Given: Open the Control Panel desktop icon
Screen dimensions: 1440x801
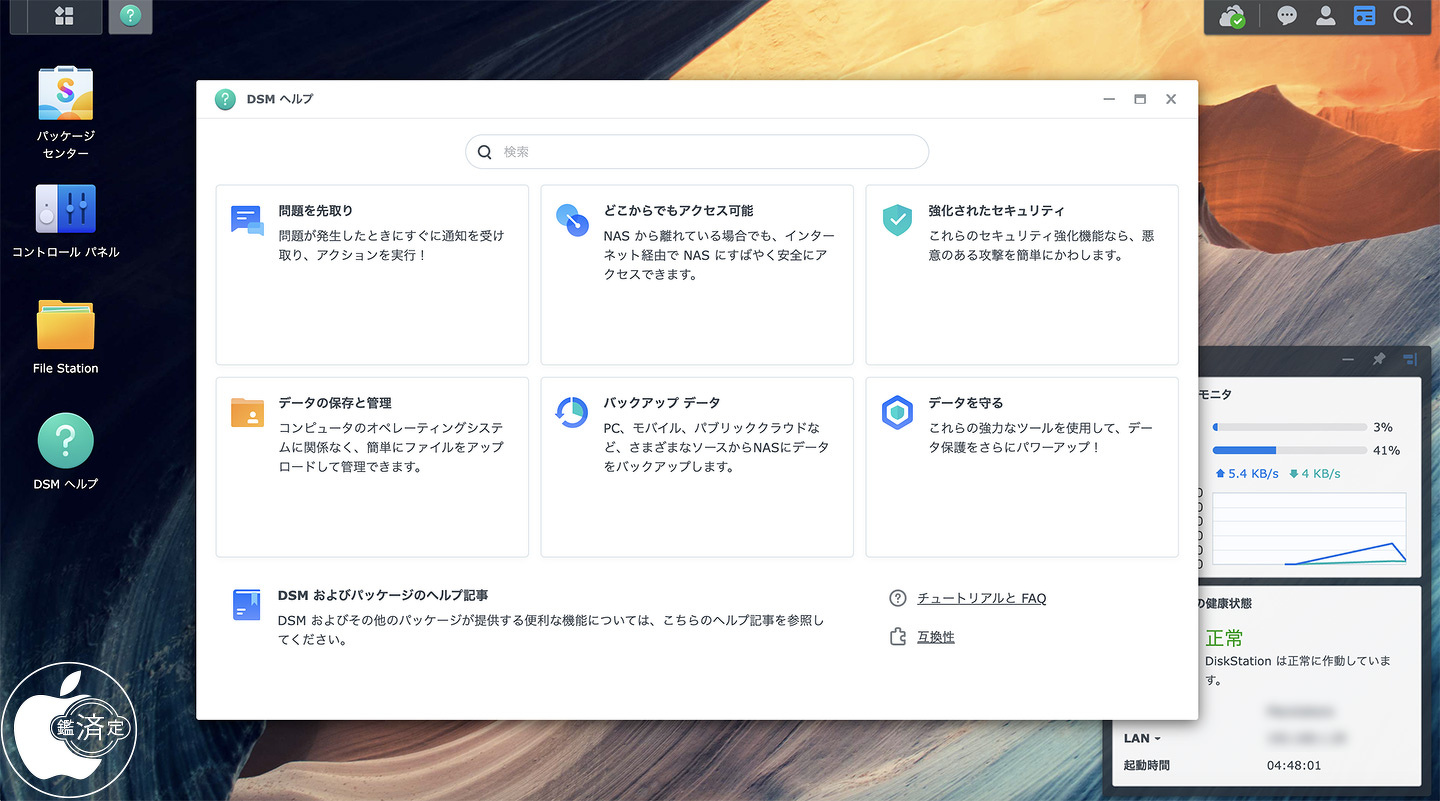Looking at the screenshot, I should pyautogui.click(x=65, y=220).
